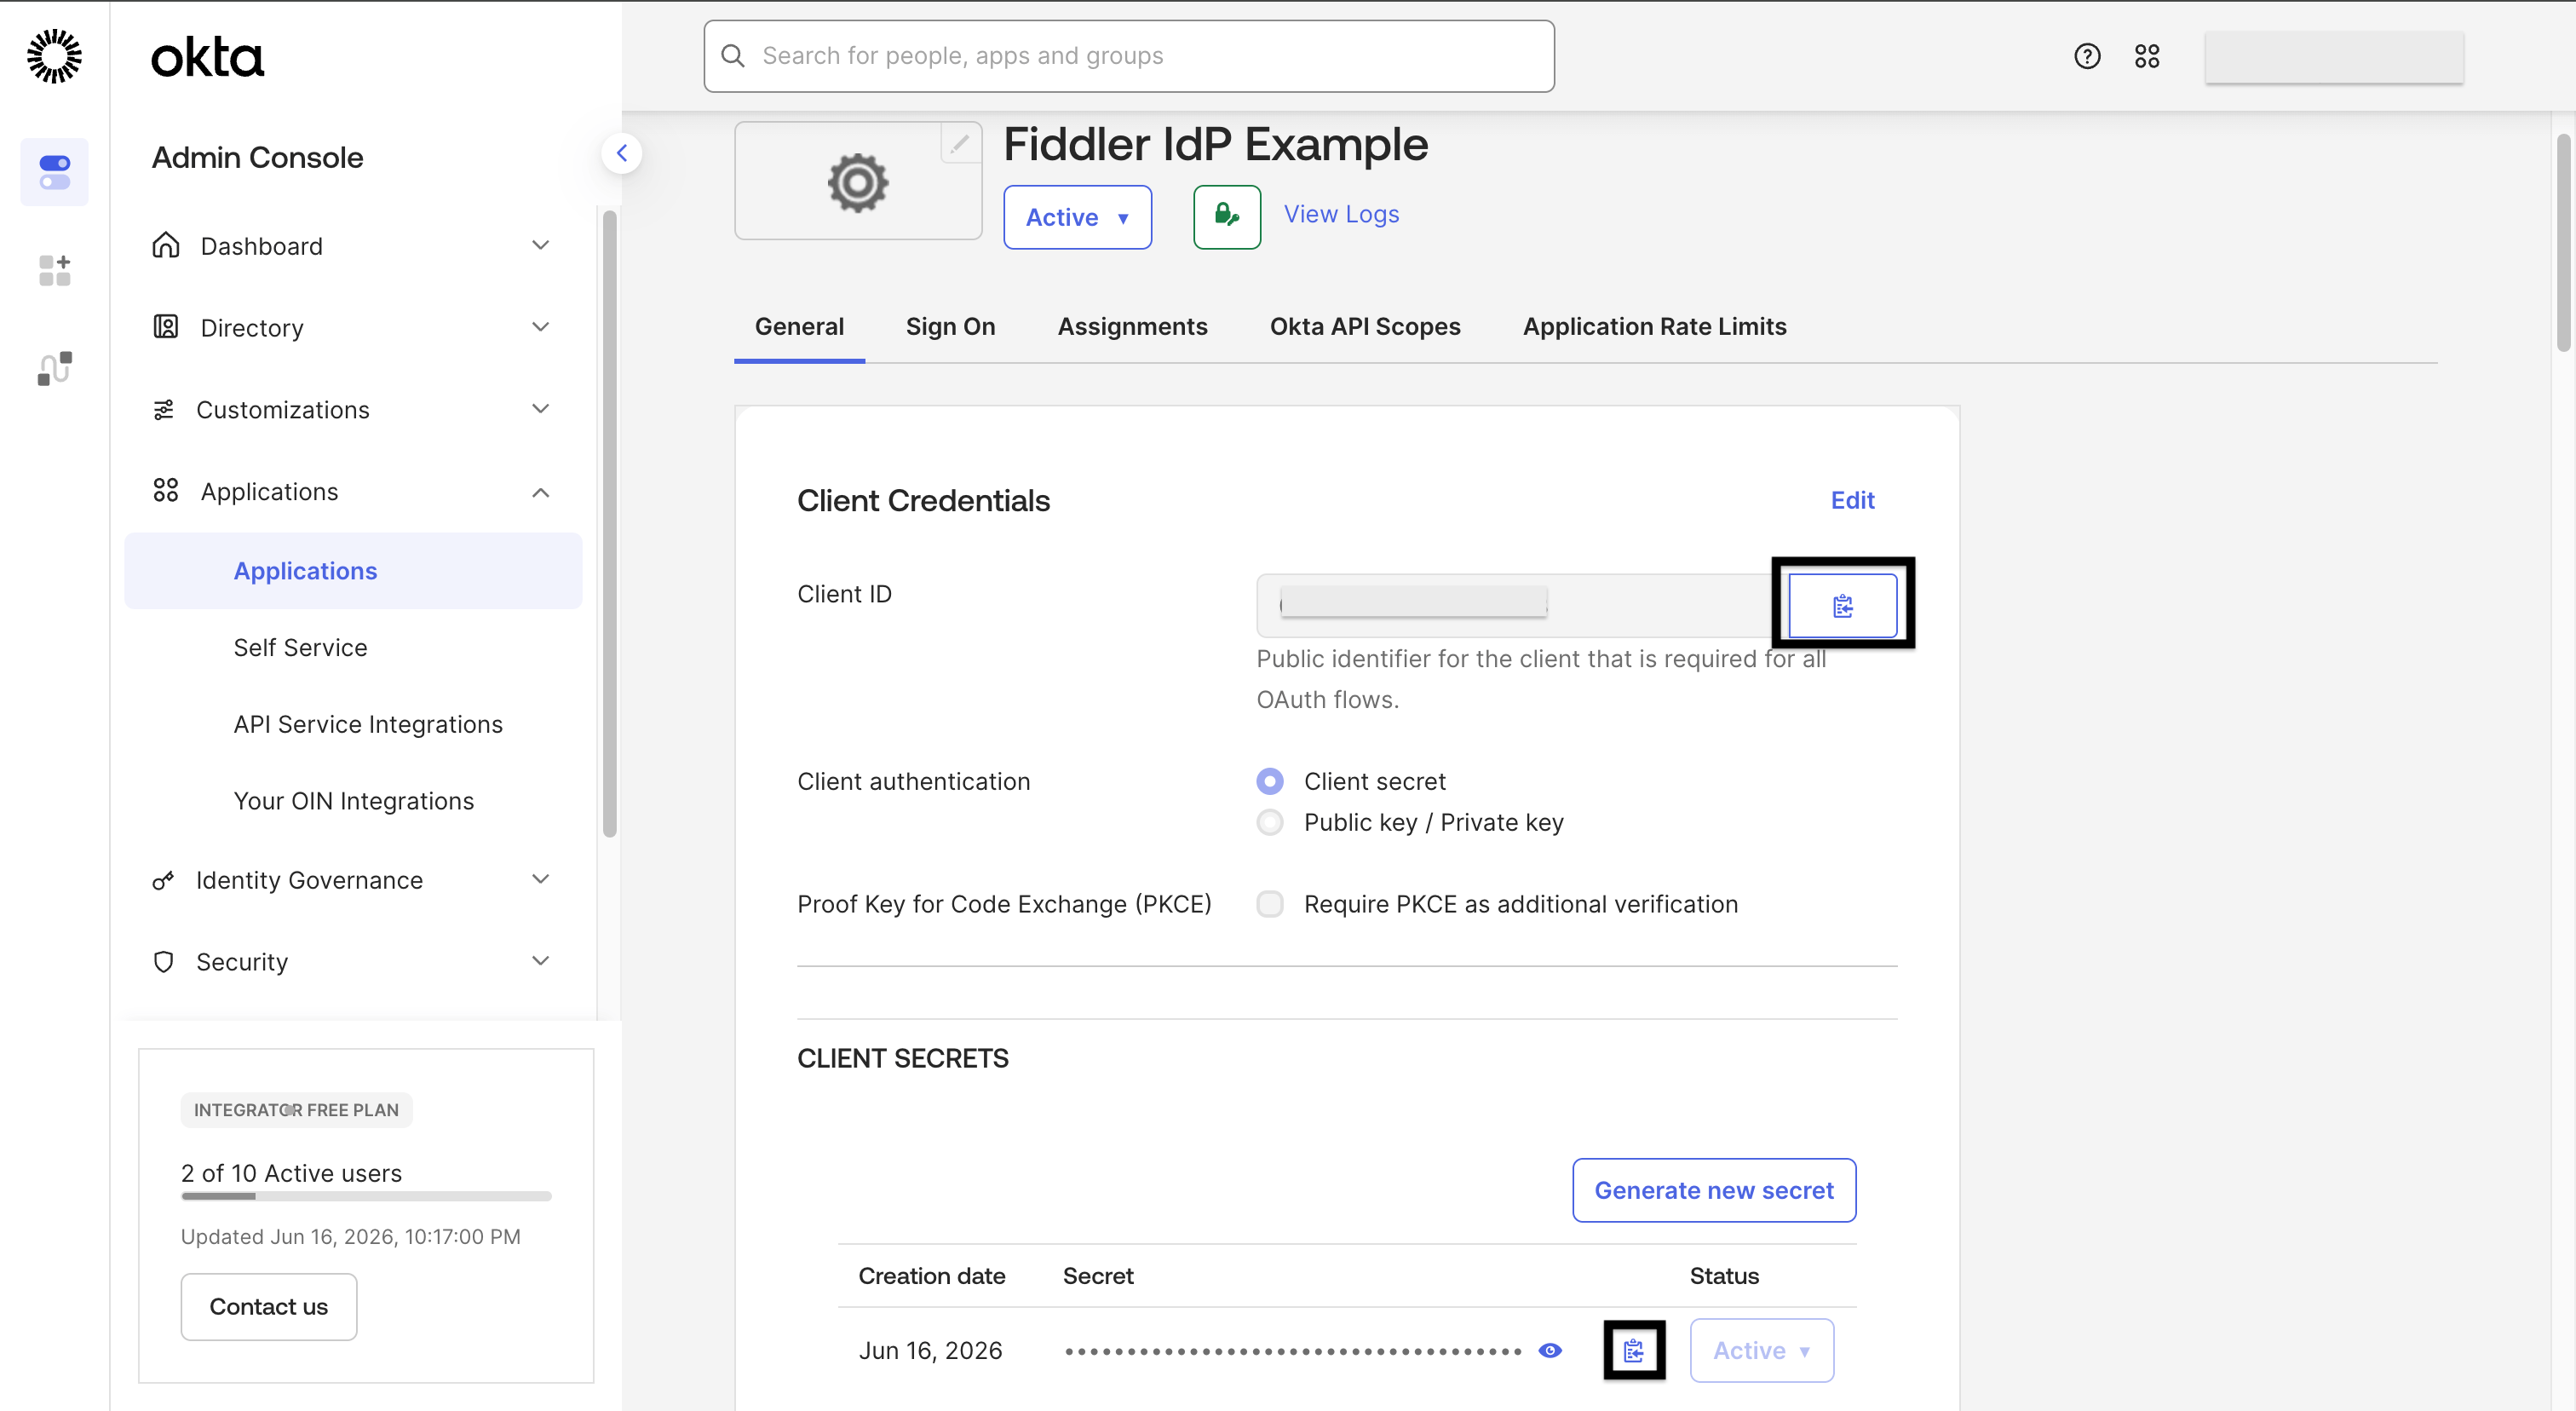
Task: Click the Contact us button
Action: pyautogui.click(x=268, y=1306)
